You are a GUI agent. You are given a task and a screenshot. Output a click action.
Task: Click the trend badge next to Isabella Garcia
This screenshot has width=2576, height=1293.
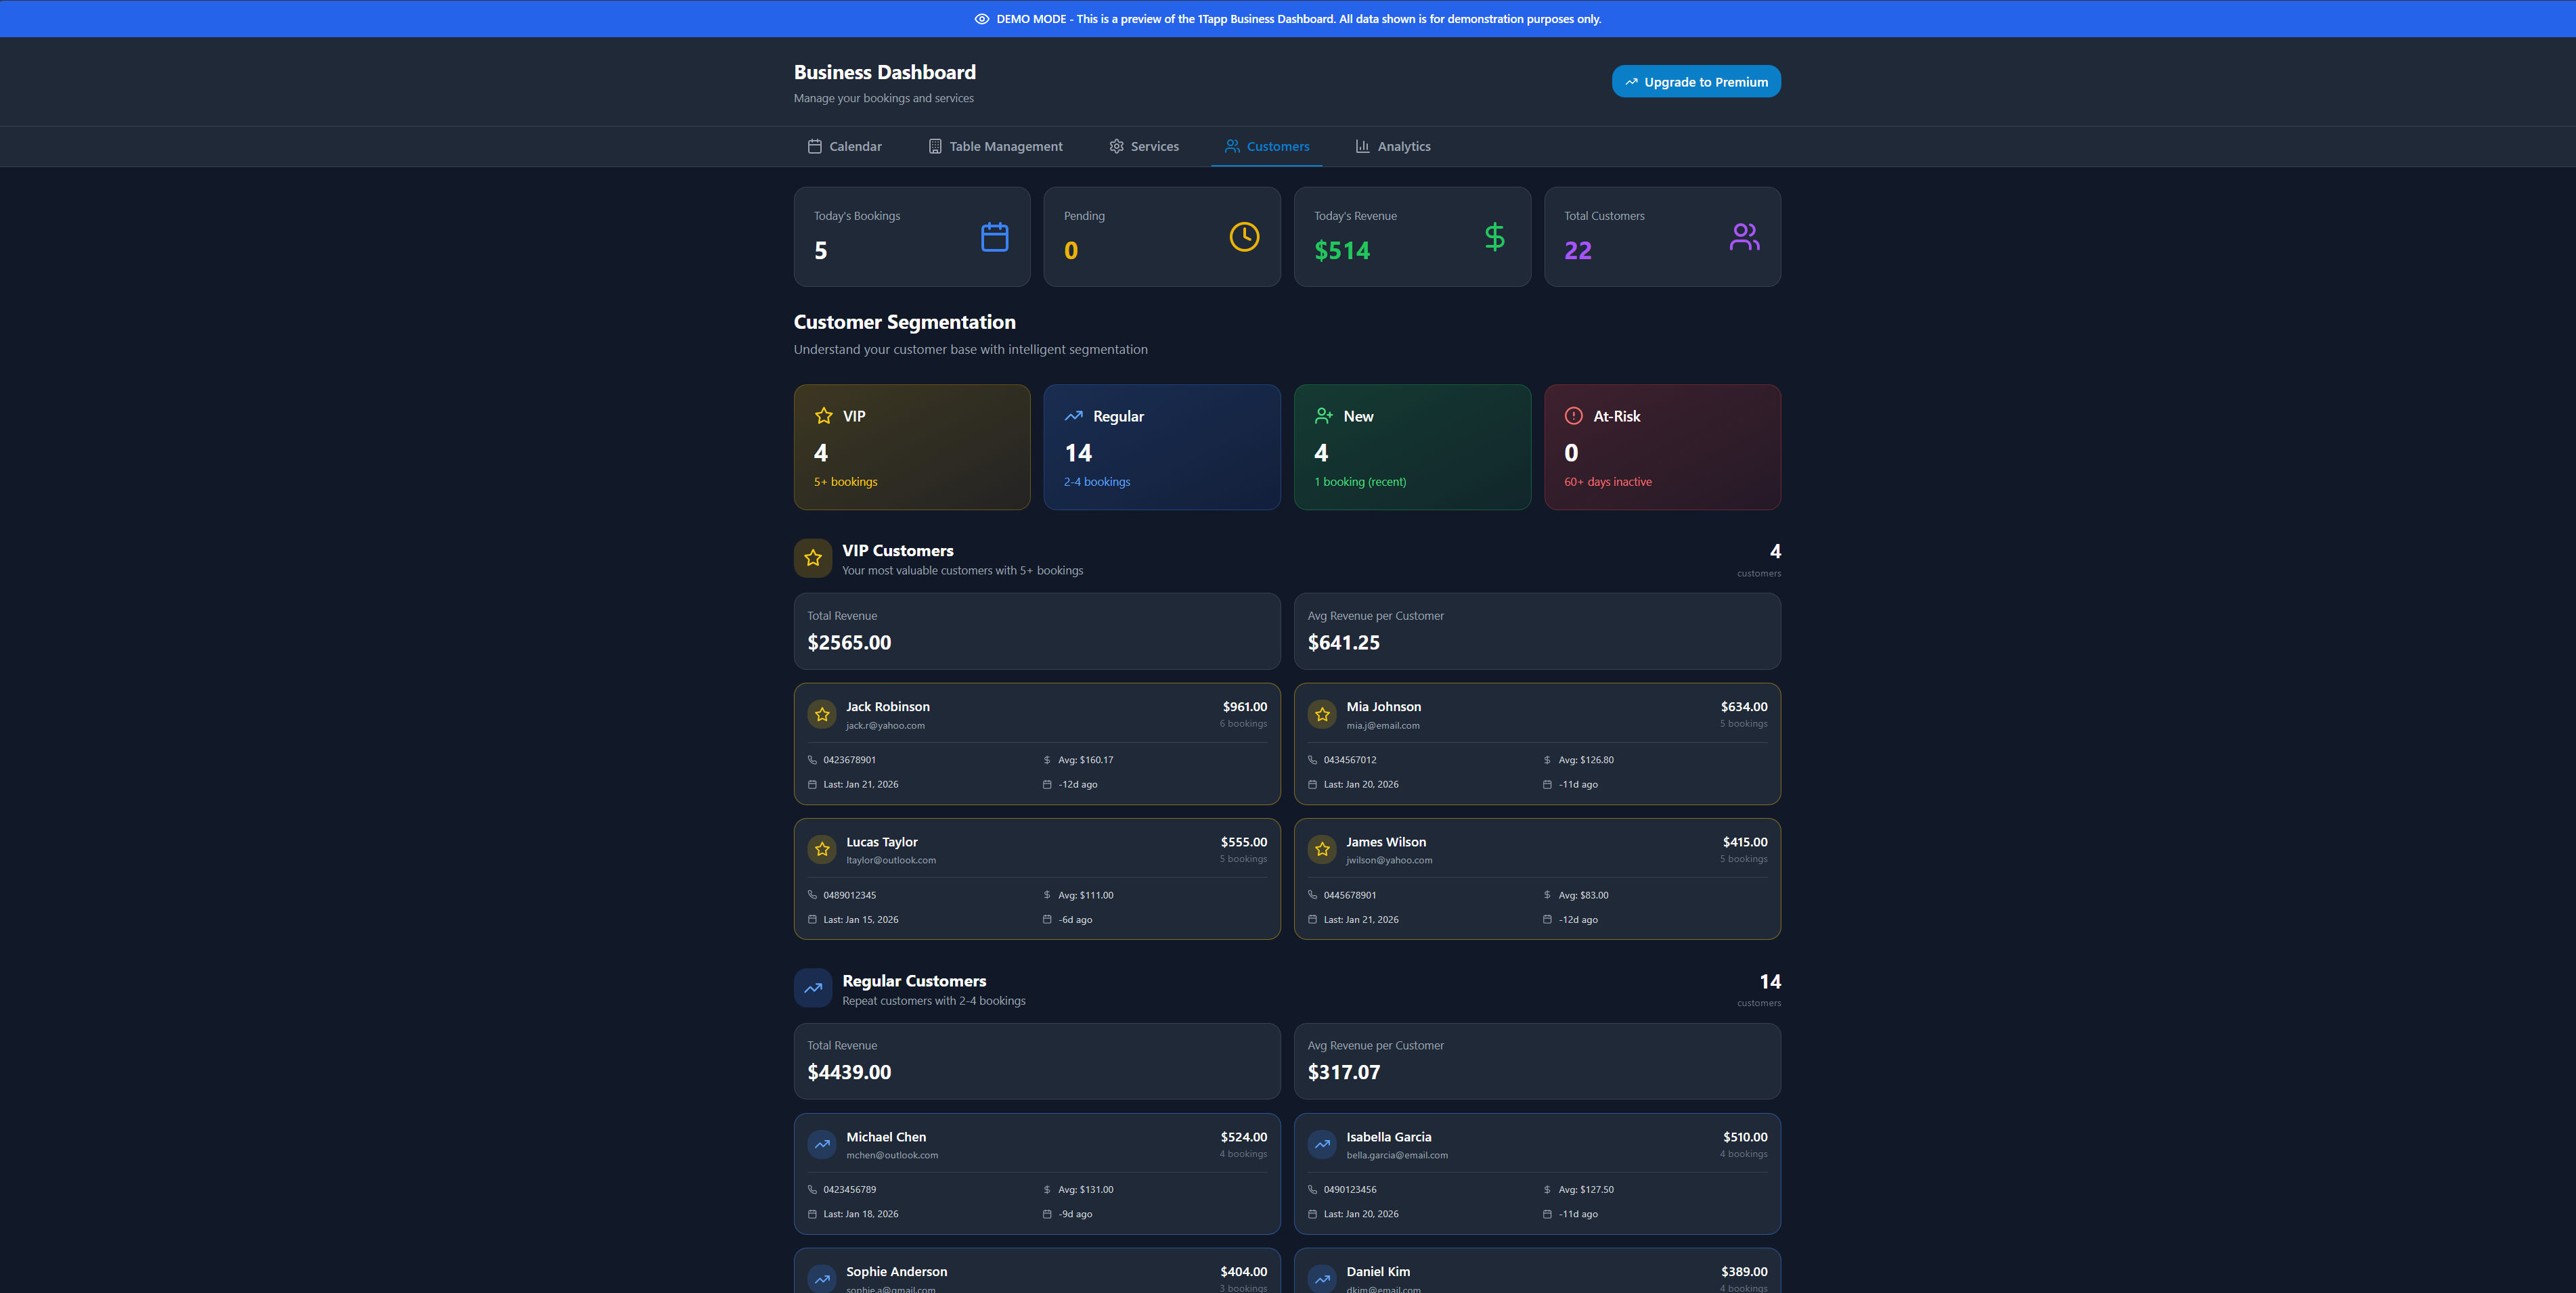point(1322,1144)
